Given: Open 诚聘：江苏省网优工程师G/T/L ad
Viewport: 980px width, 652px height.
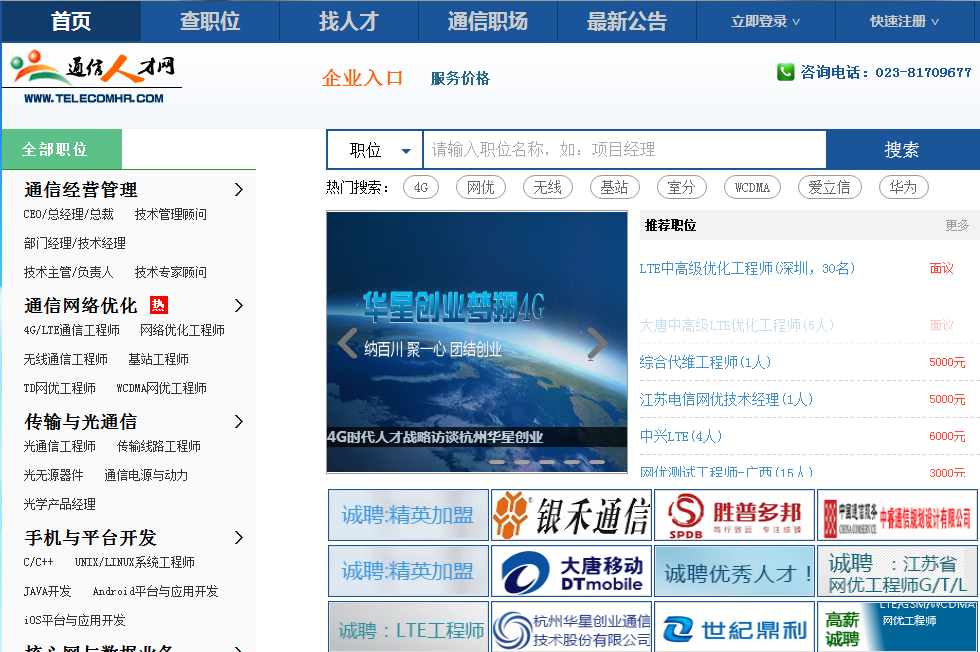Looking at the screenshot, I should coord(898,571).
